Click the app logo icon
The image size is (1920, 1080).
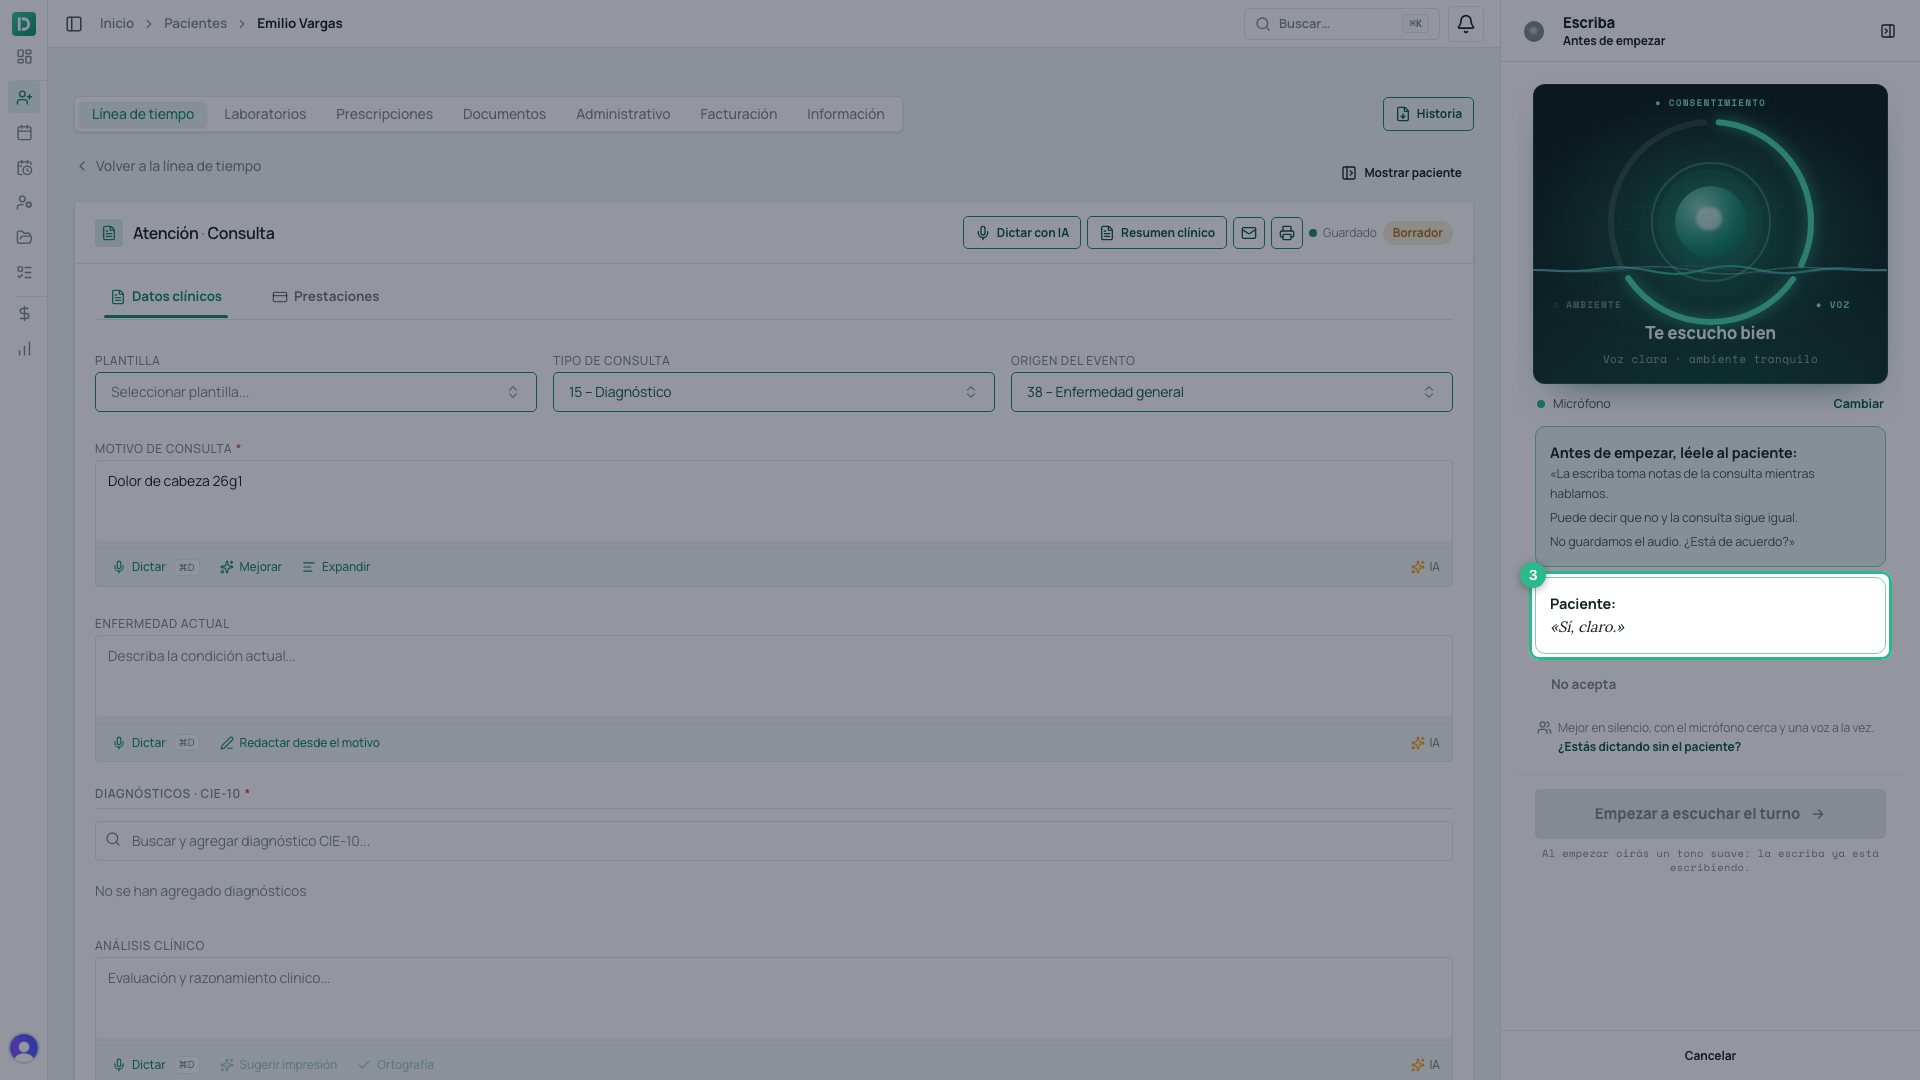24,23
